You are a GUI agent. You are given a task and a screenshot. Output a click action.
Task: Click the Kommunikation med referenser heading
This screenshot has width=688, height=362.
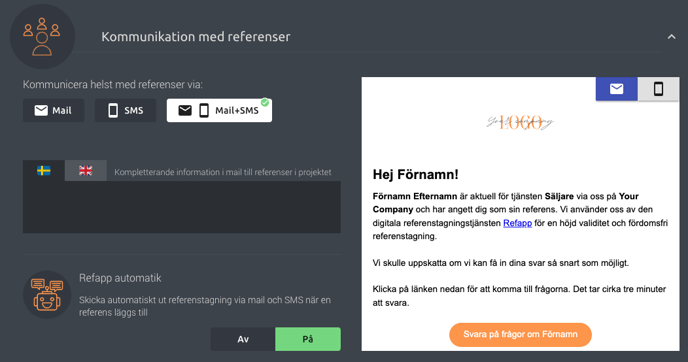pyautogui.click(x=196, y=37)
